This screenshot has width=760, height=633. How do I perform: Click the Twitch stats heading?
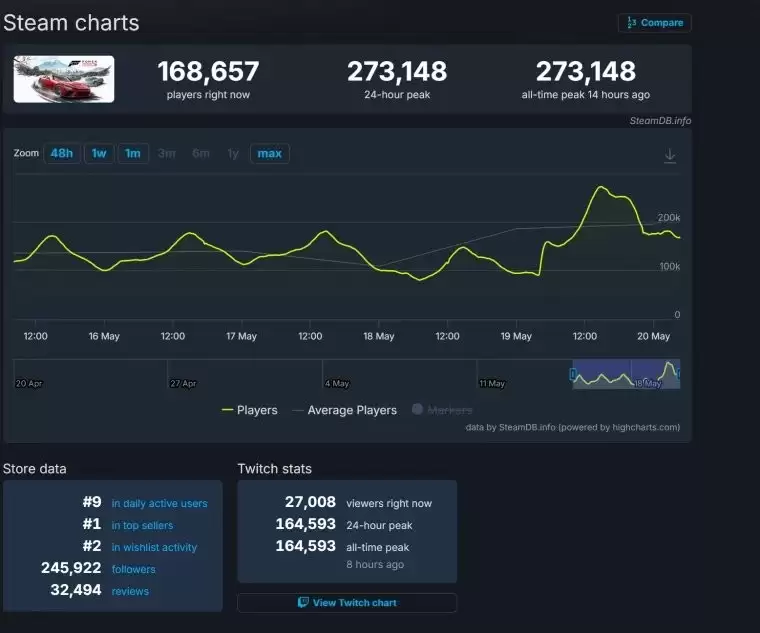click(x=274, y=469)
